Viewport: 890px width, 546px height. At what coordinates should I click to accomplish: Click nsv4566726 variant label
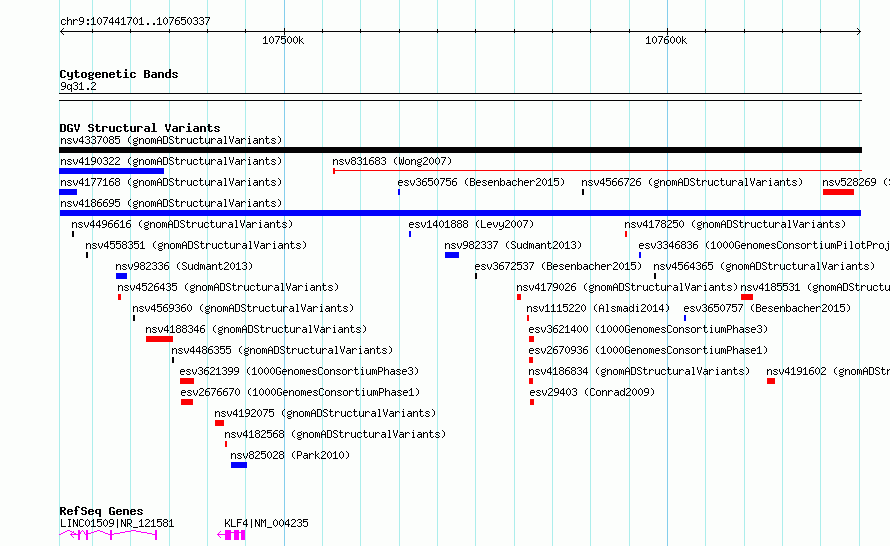[692, 182]
